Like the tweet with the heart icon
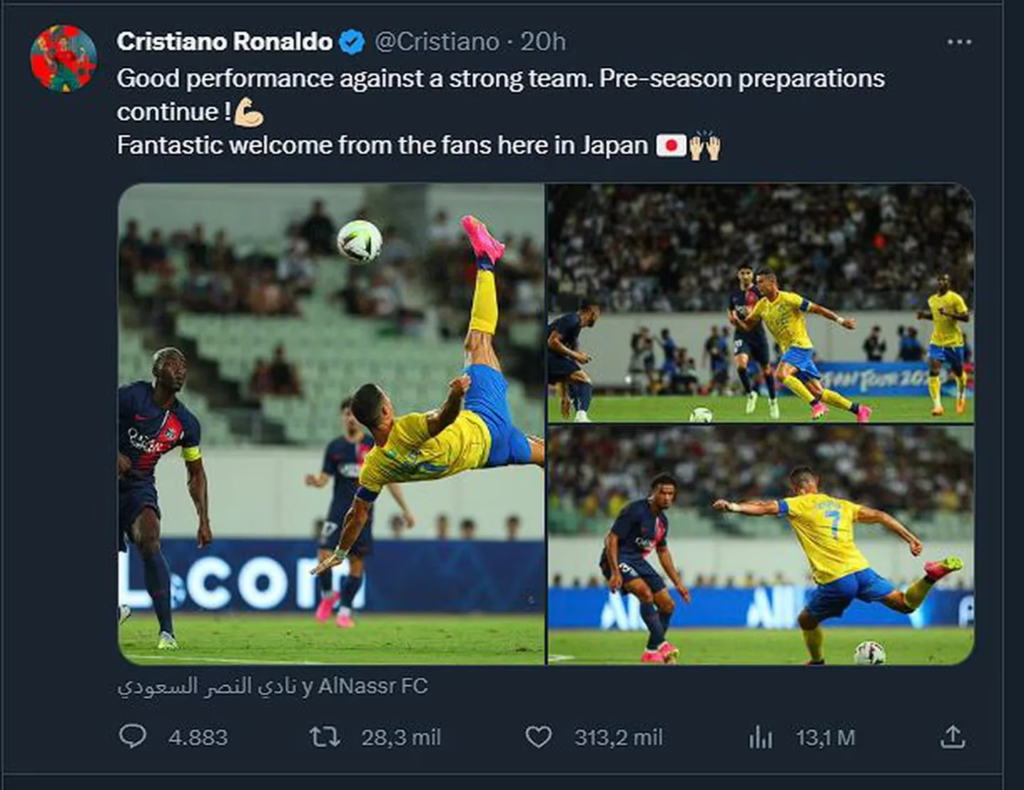 click(538, 737)
